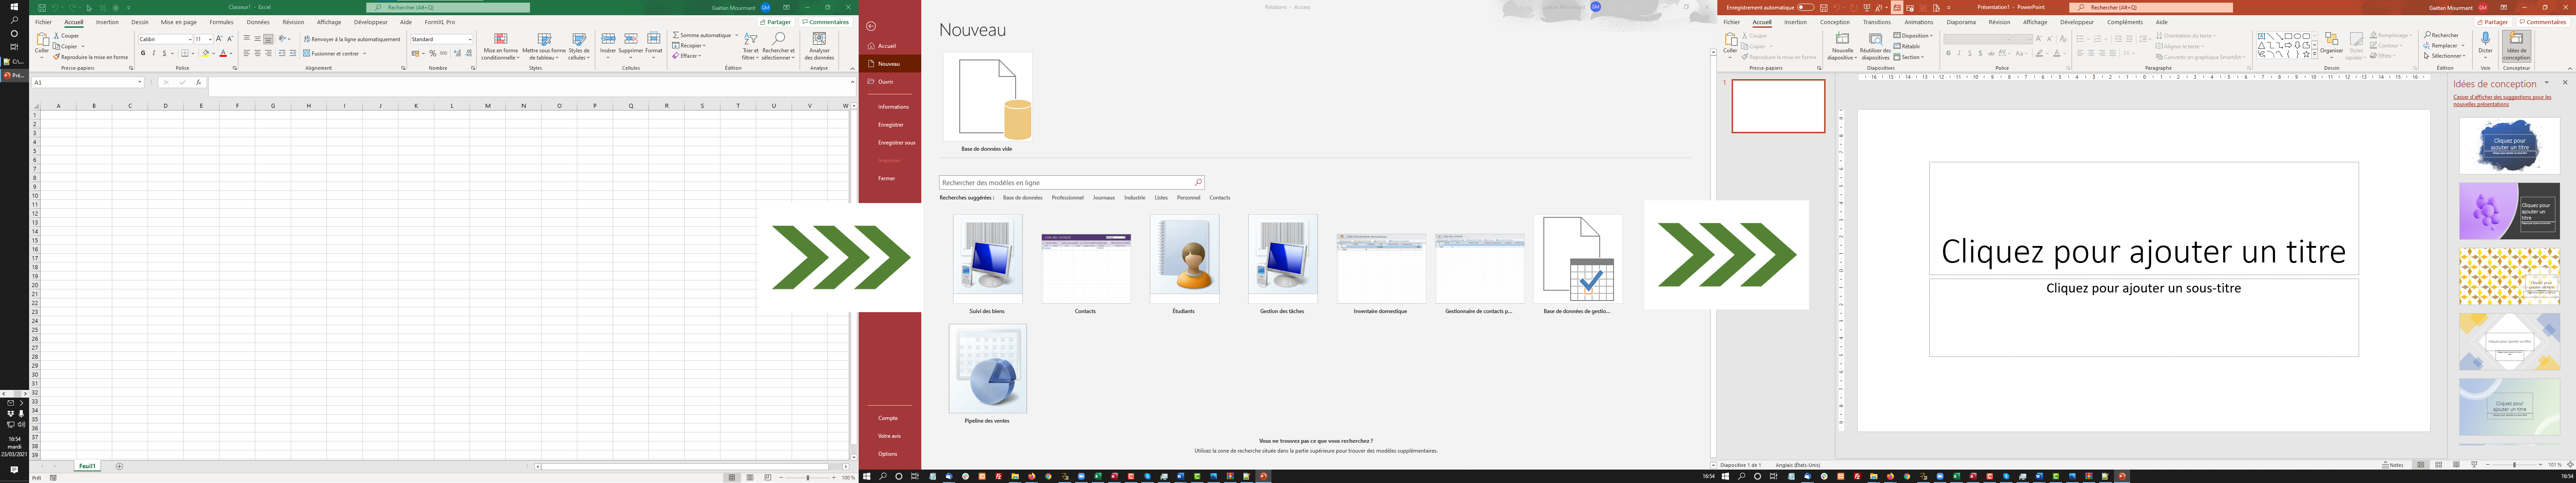This screenshot has height=483, width=2576.
Task: Save the Excel workbook from quick access toolbar
Action: [x=42, y=7]
